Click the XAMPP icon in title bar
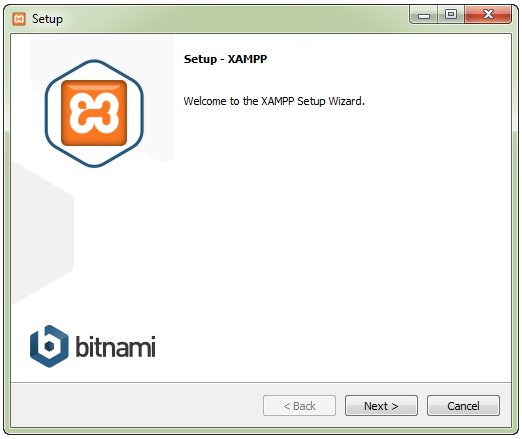Image resolution: width=522 pixels, height=439 pixels. [x=19, y=19]
